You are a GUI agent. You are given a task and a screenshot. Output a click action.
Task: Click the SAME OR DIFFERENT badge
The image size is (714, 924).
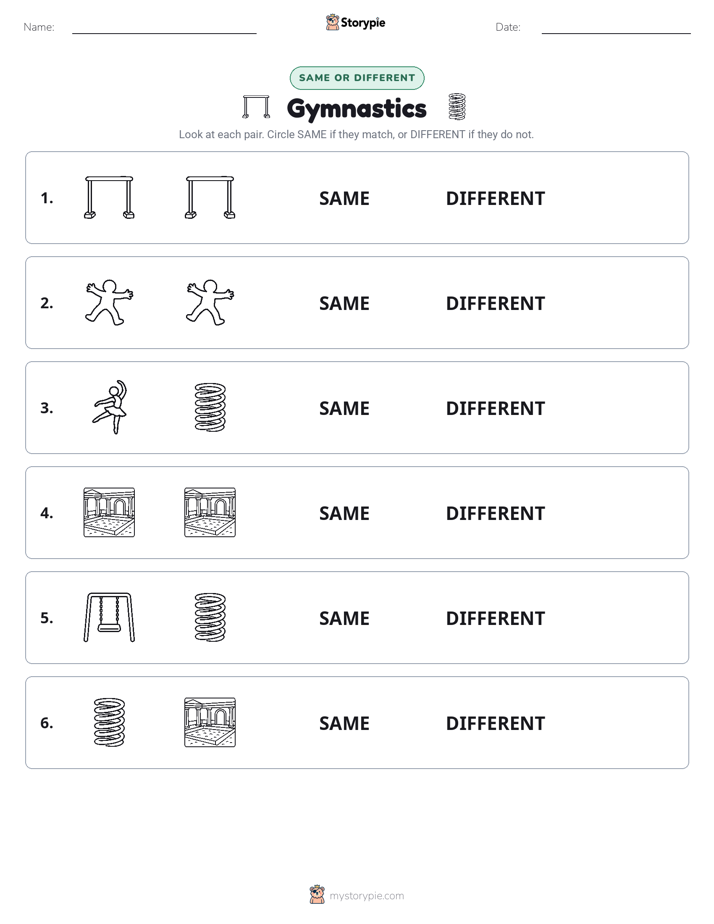click(x=357, y=78)
